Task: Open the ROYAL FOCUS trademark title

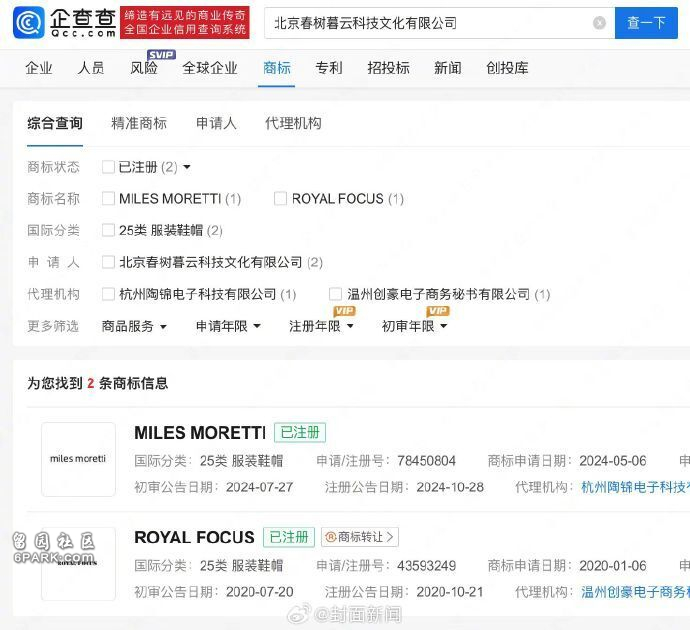Action: click(x=194, y=538)
